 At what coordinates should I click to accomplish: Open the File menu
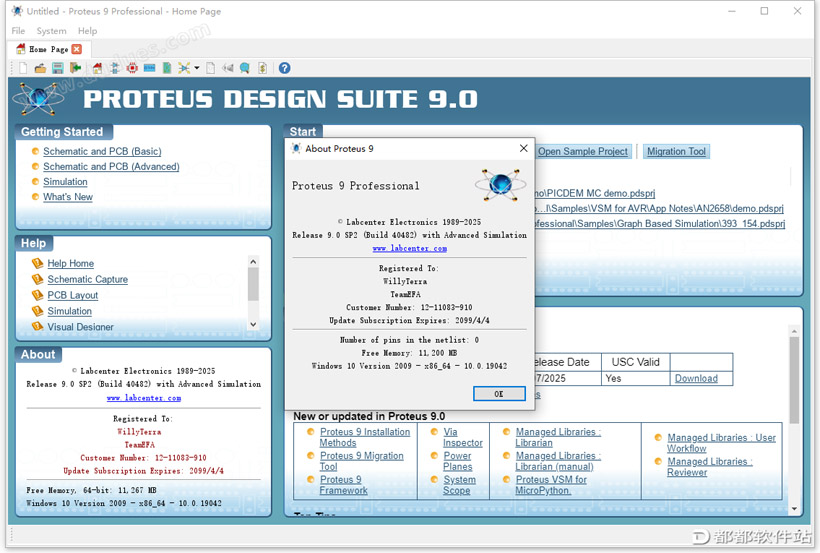[x=18, y=31]
